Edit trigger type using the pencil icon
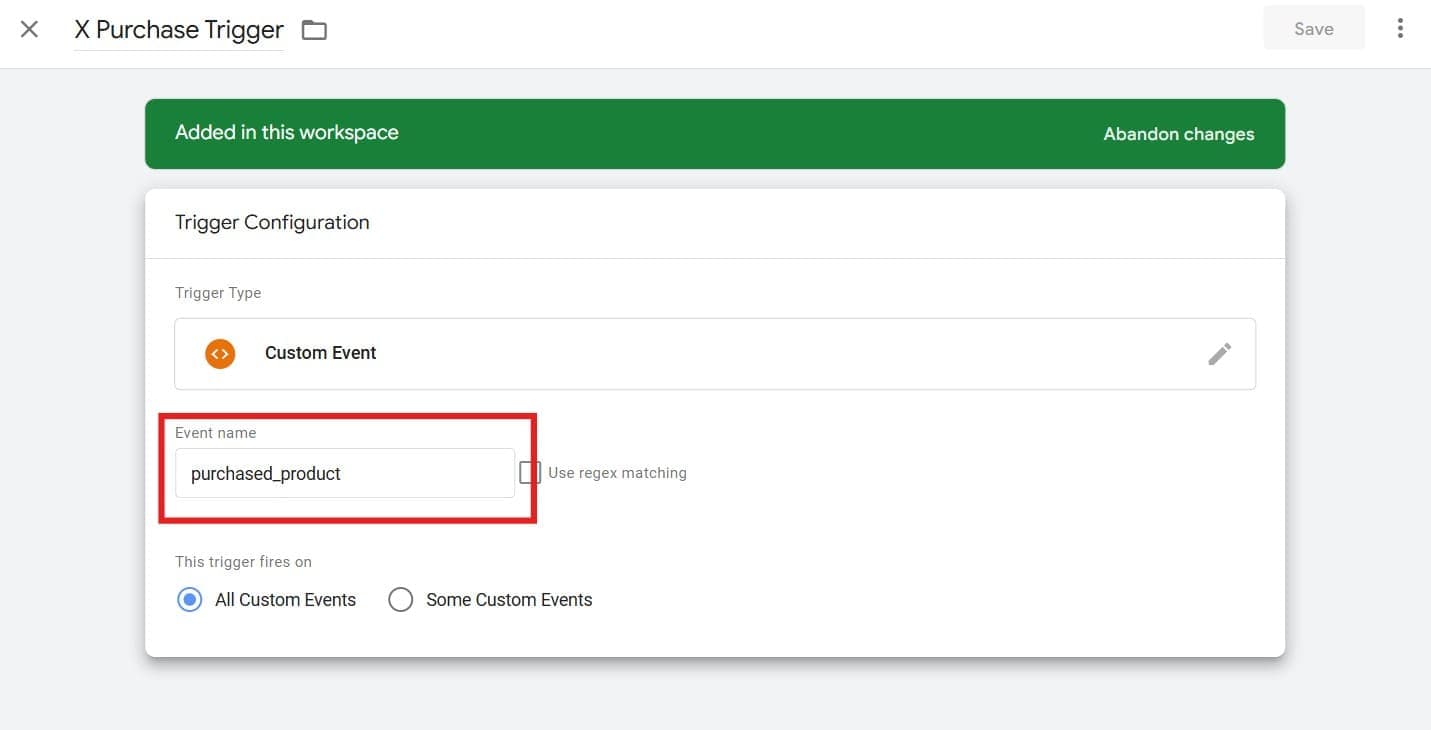Image resolution: width=1431 pixels, height=730 pixels. click(x=1220, y=353)
